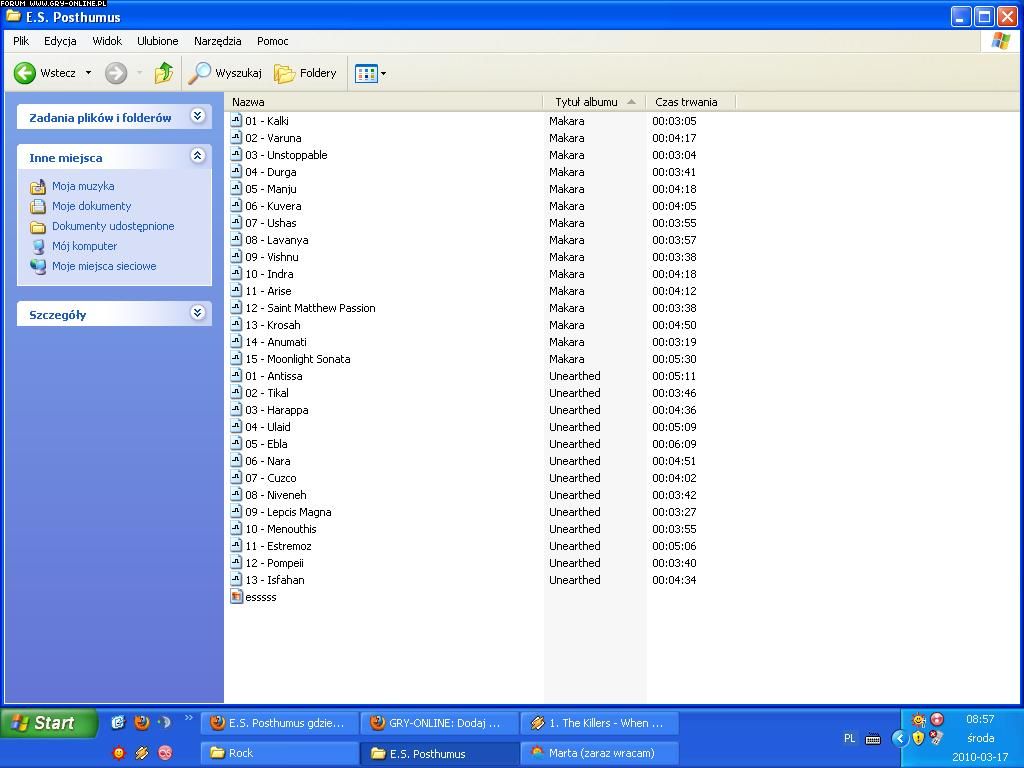Click the greyed forward arrow button

[x=116, y=73]
